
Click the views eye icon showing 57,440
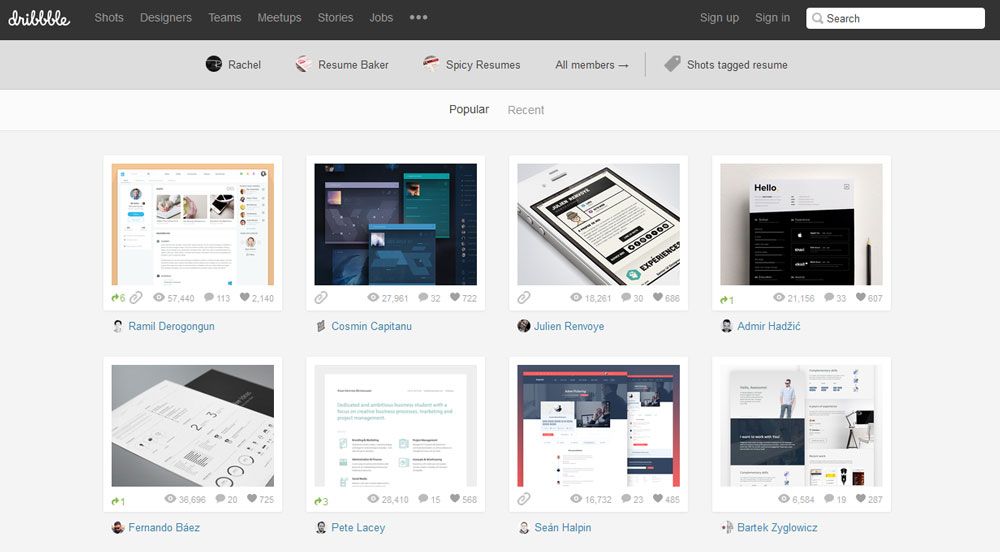pos(159,298)
